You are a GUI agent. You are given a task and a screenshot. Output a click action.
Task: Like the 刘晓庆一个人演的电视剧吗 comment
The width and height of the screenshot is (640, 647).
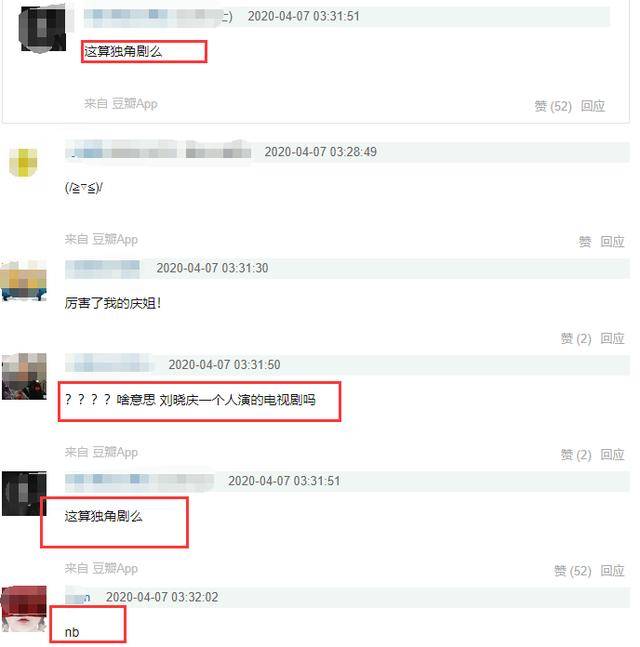pyautogui.click(x=576, y=455)
